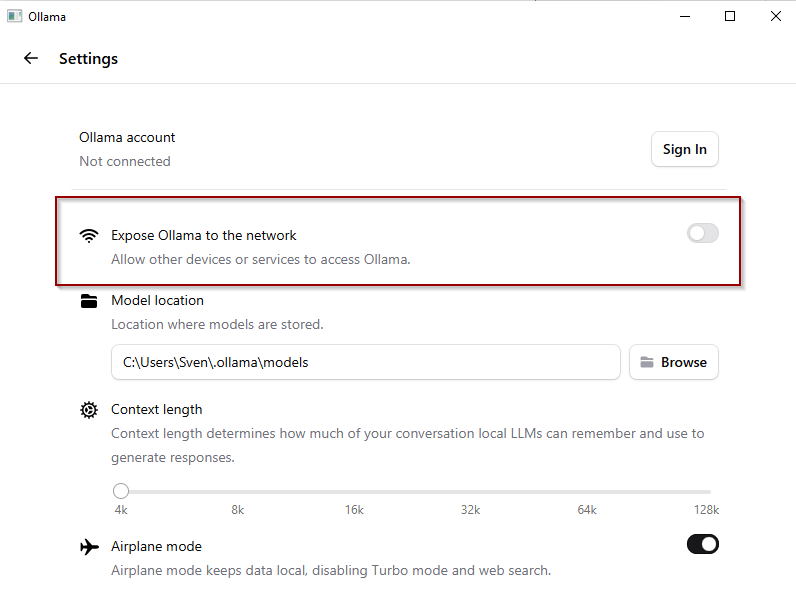Turn off the Airplane mode switch
Viewport: 796px width, 616px height.
pos(702,544)
